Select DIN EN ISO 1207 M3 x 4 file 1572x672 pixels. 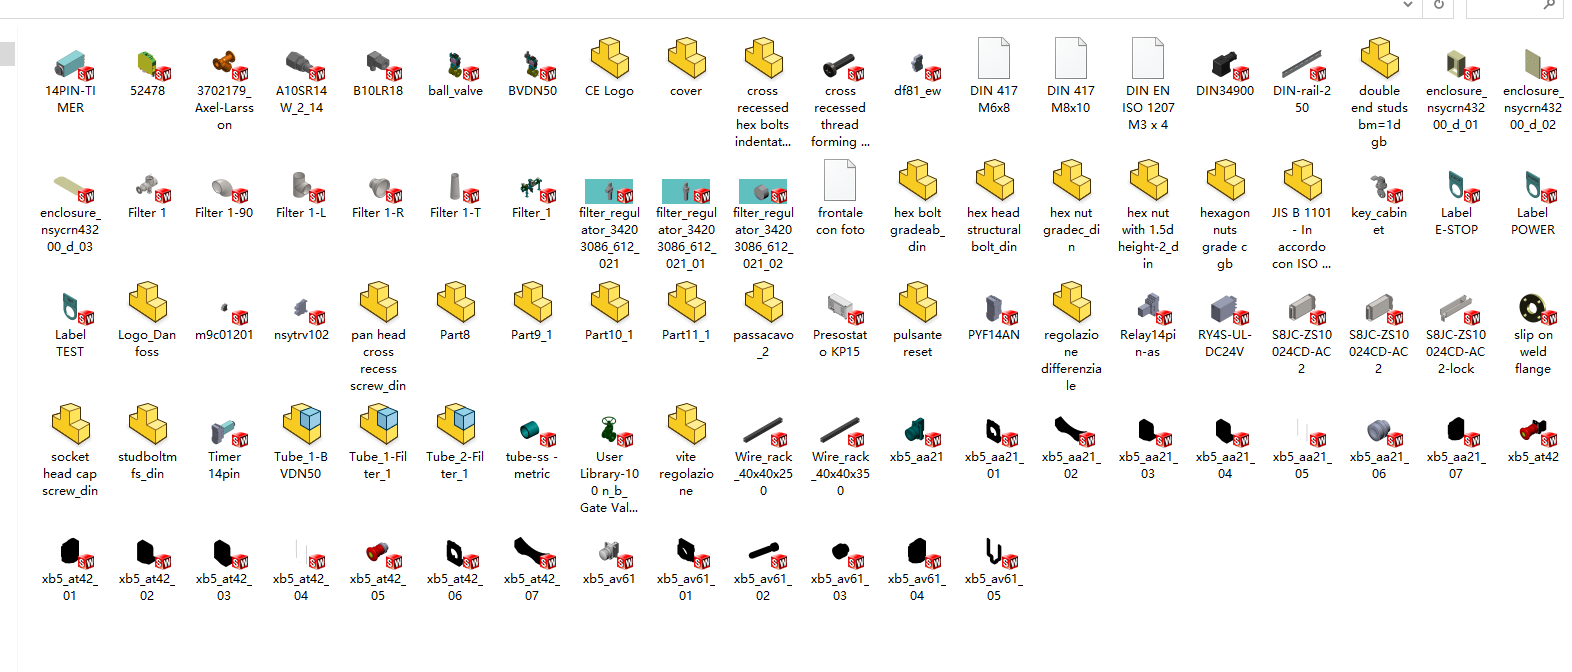click(x=1148, y=59)
